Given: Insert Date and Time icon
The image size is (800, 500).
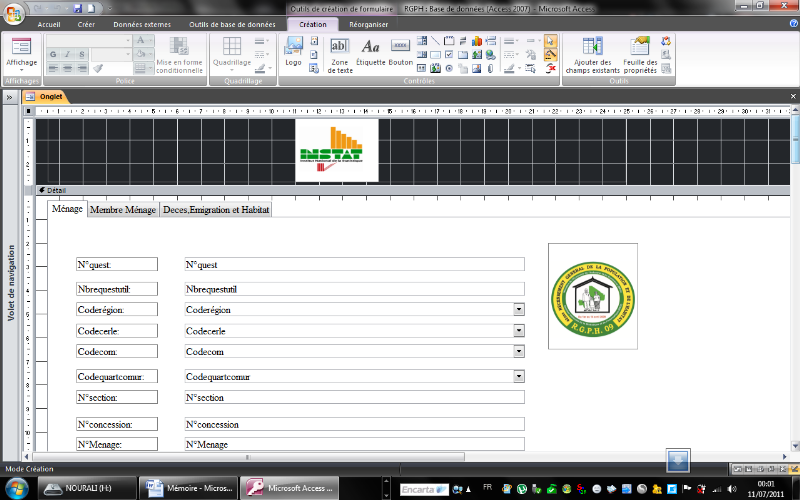Looking at the screenshot, I should 314,68.
